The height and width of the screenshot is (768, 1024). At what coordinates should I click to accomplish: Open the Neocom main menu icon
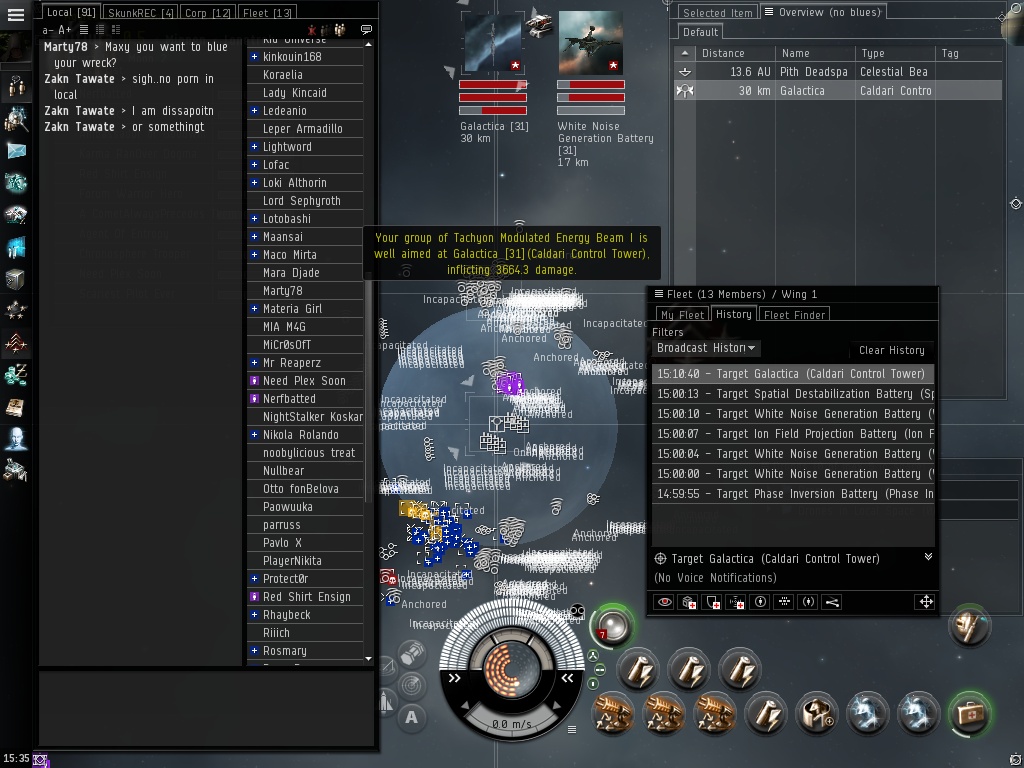pyautogui.click(x=15, y=14)
